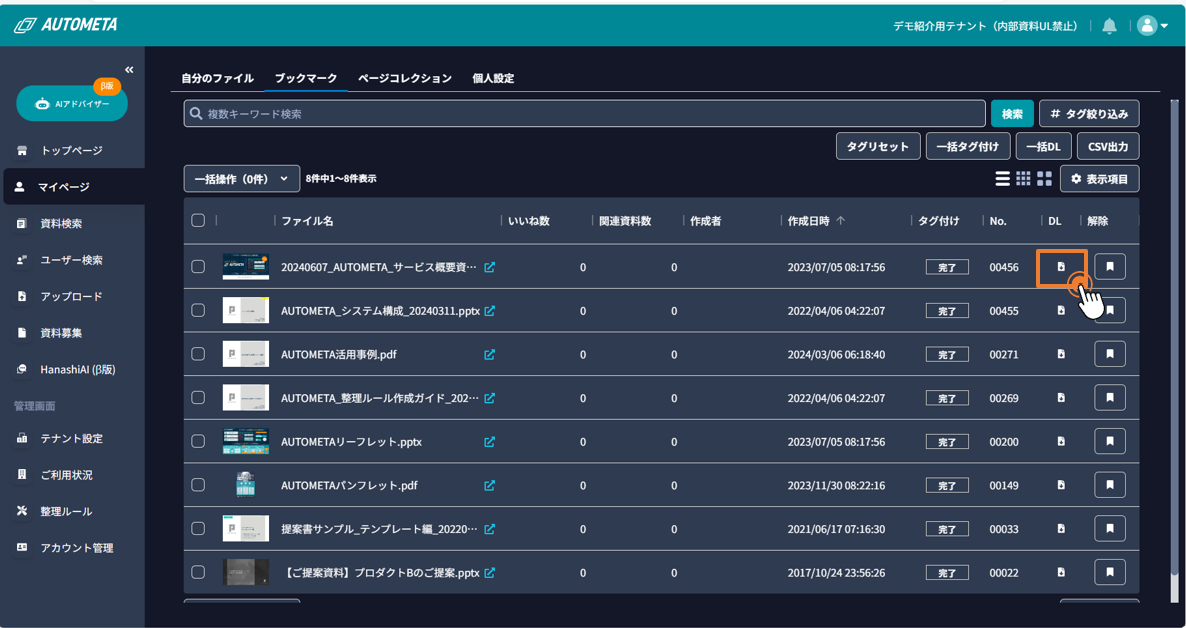
Task: Download file No. 00271
Action: pyautogui.click(x=1061, y=354)
